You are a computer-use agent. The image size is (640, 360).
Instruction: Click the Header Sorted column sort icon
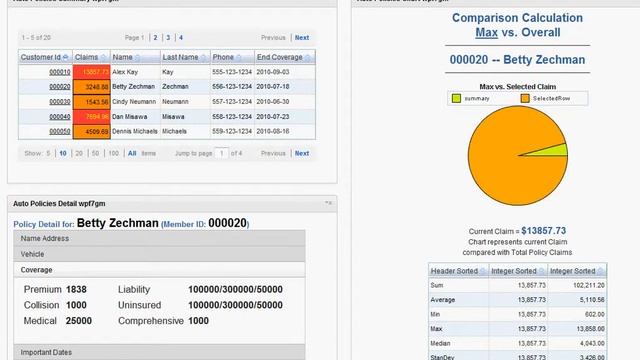(x=483, y=271)
